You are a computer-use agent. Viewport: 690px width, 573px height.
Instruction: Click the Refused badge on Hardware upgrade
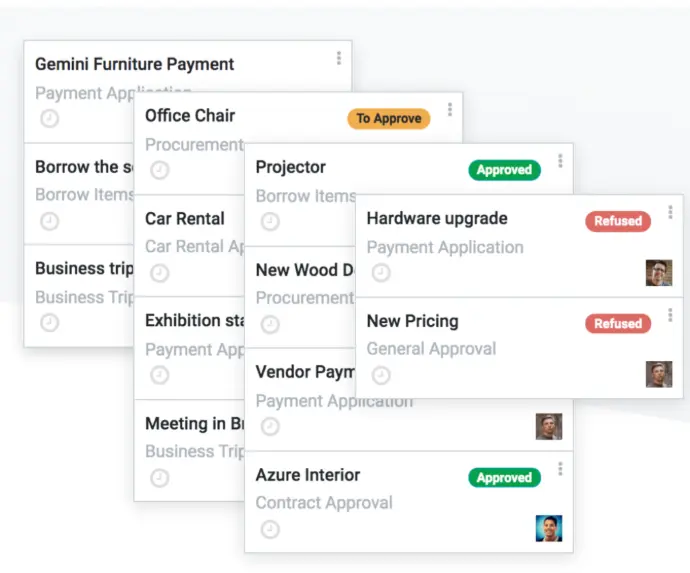(618, 221)
